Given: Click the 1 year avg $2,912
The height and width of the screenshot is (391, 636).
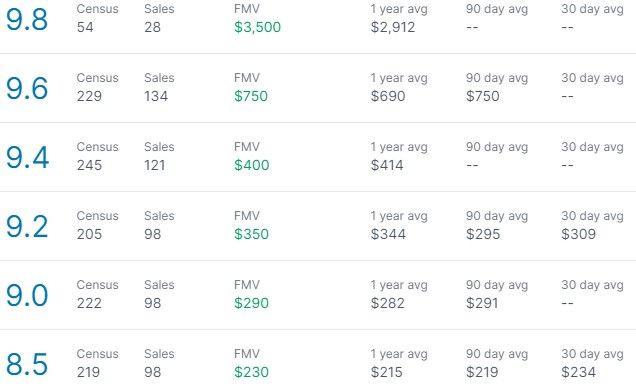Looking at the screenshot, I should coord(393,27).
